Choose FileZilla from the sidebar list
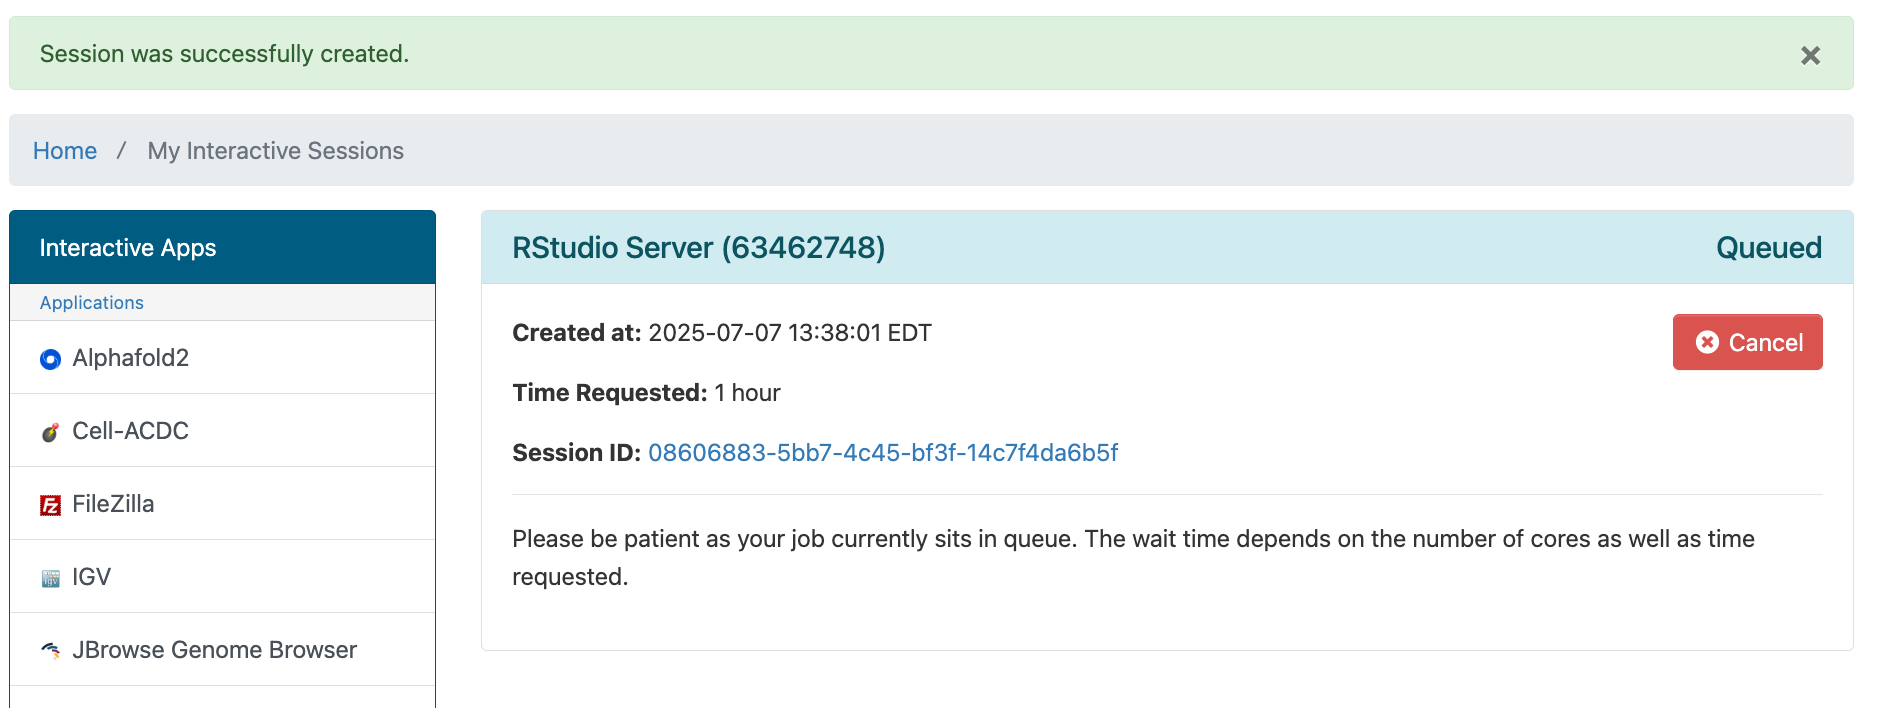Screen dimensions: 1880x708 coord(113,504)
